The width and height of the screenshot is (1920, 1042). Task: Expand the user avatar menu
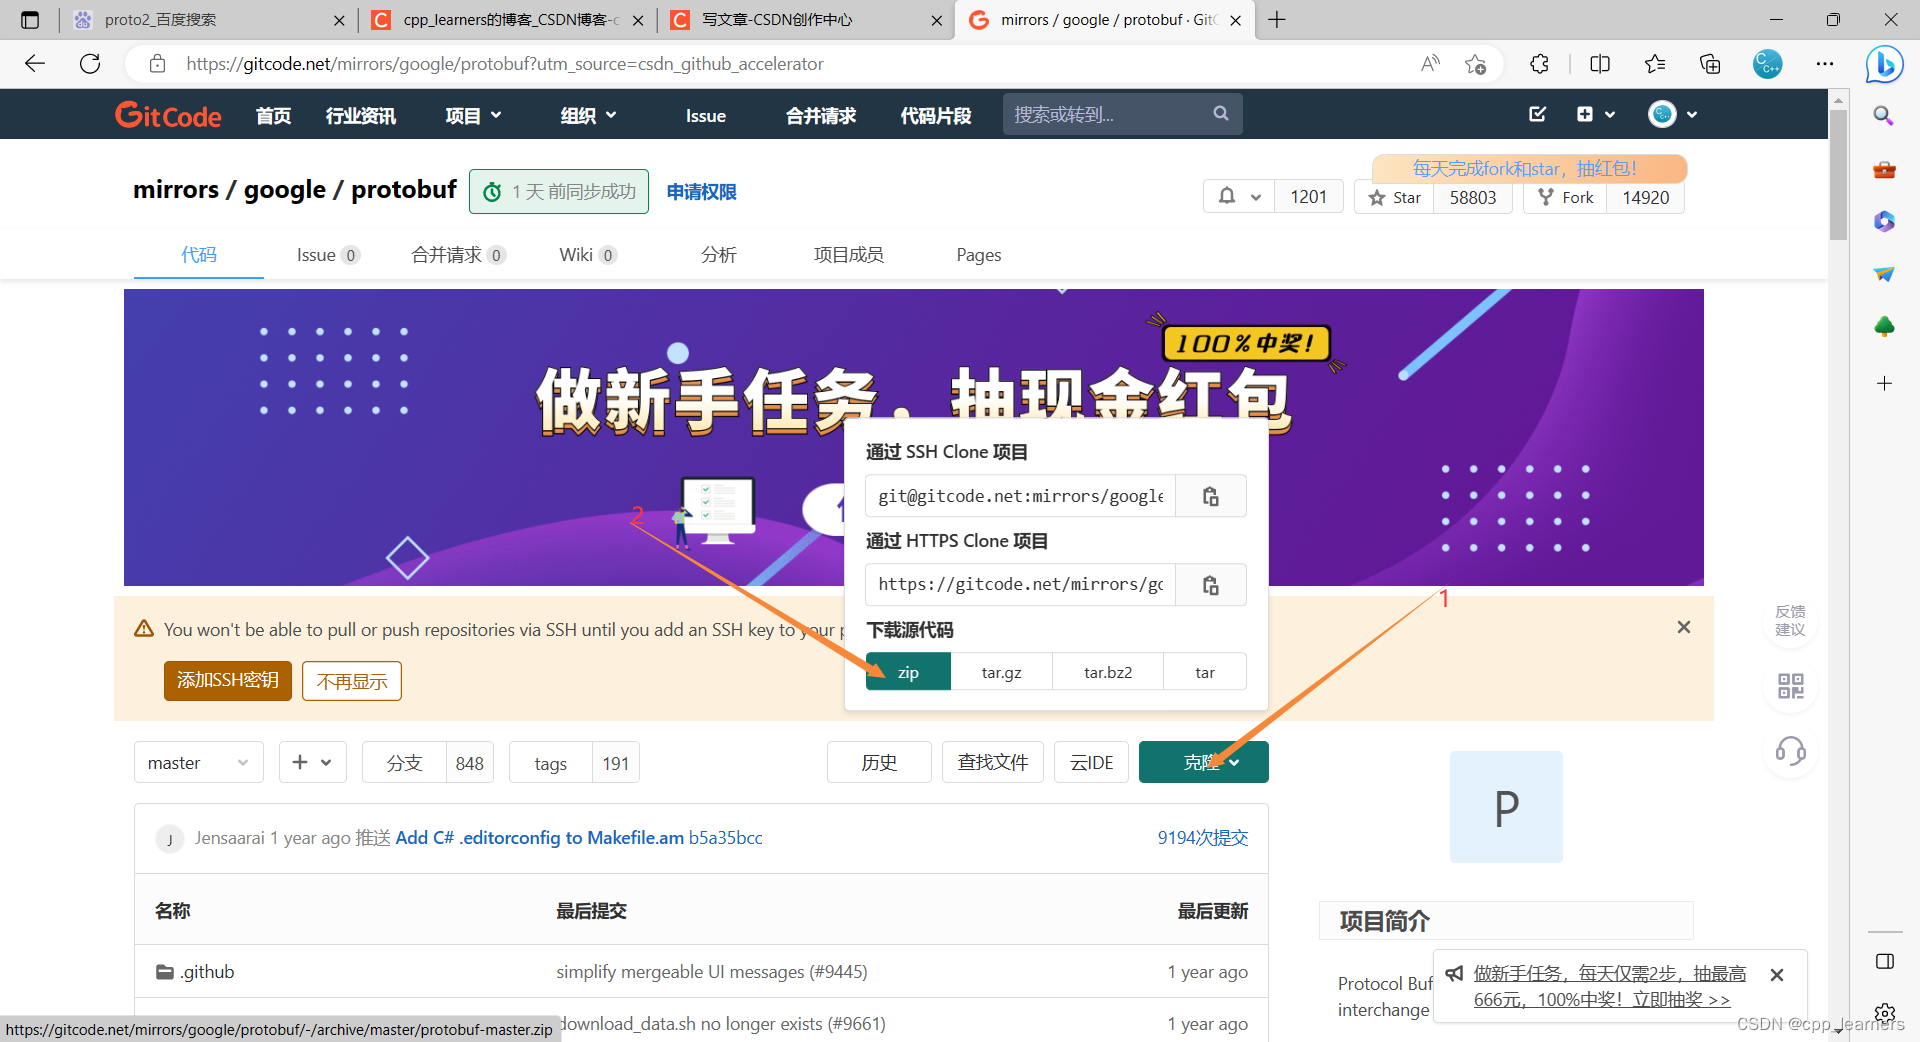[x=1673, y=114]
